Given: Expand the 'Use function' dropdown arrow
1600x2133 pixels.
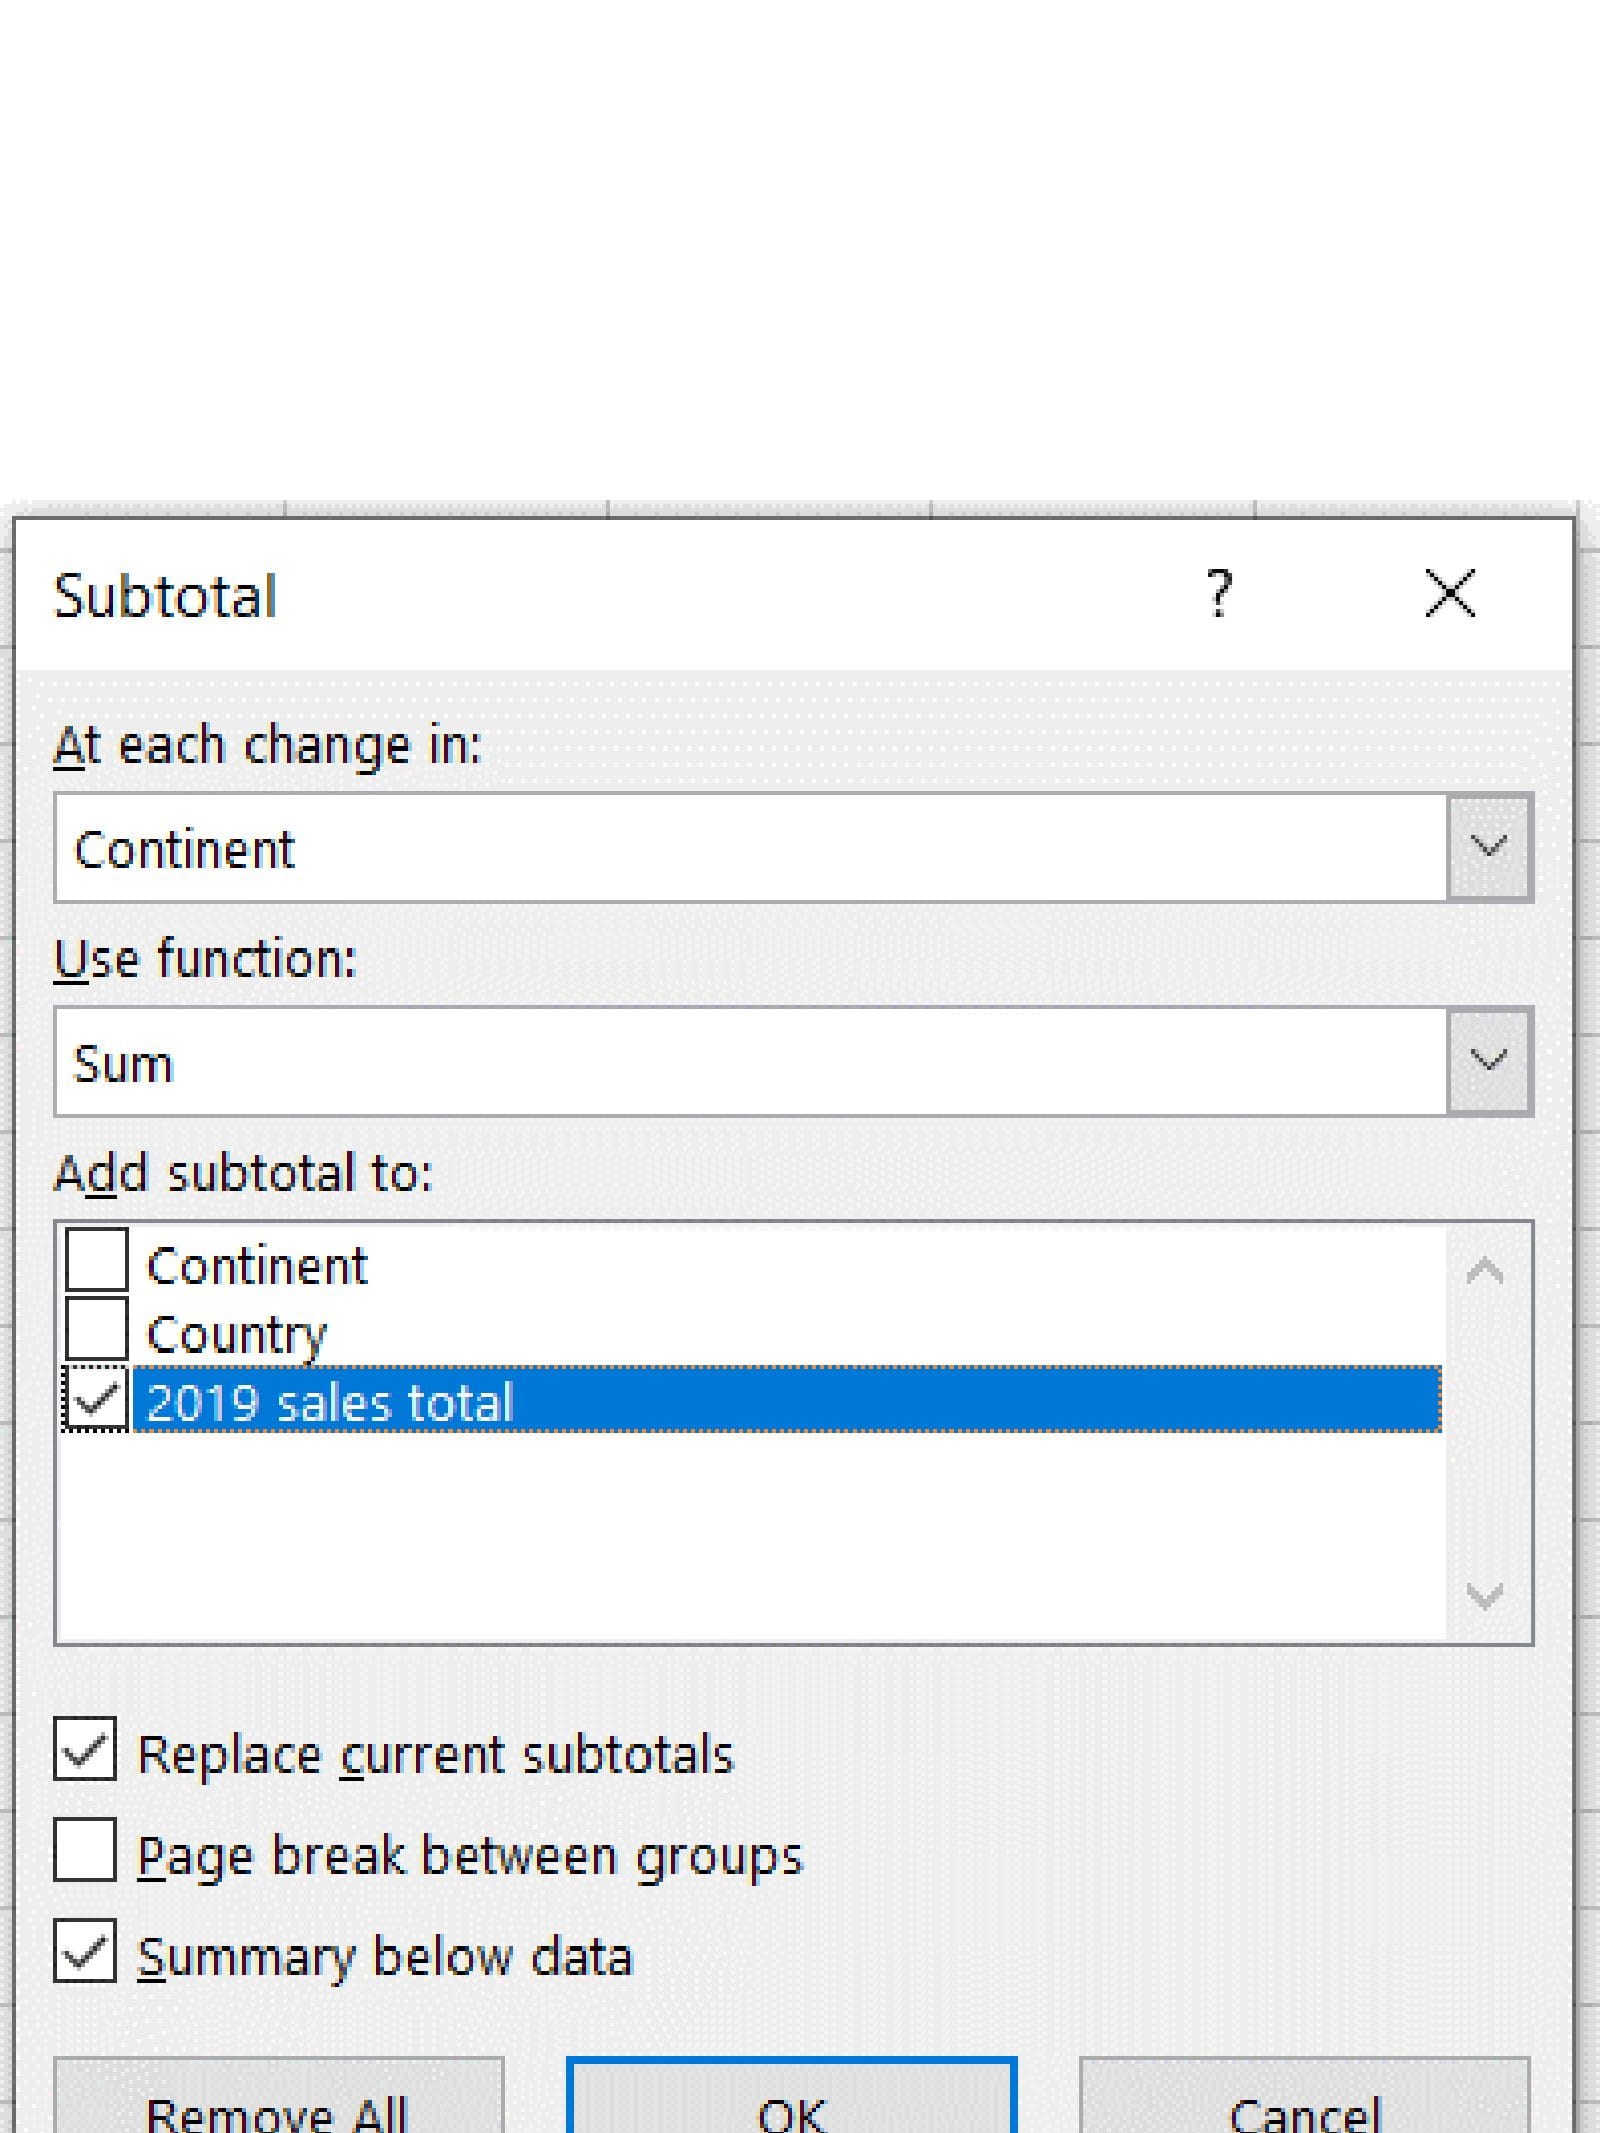Looking at the screenshot, I should point(1489,1061).
